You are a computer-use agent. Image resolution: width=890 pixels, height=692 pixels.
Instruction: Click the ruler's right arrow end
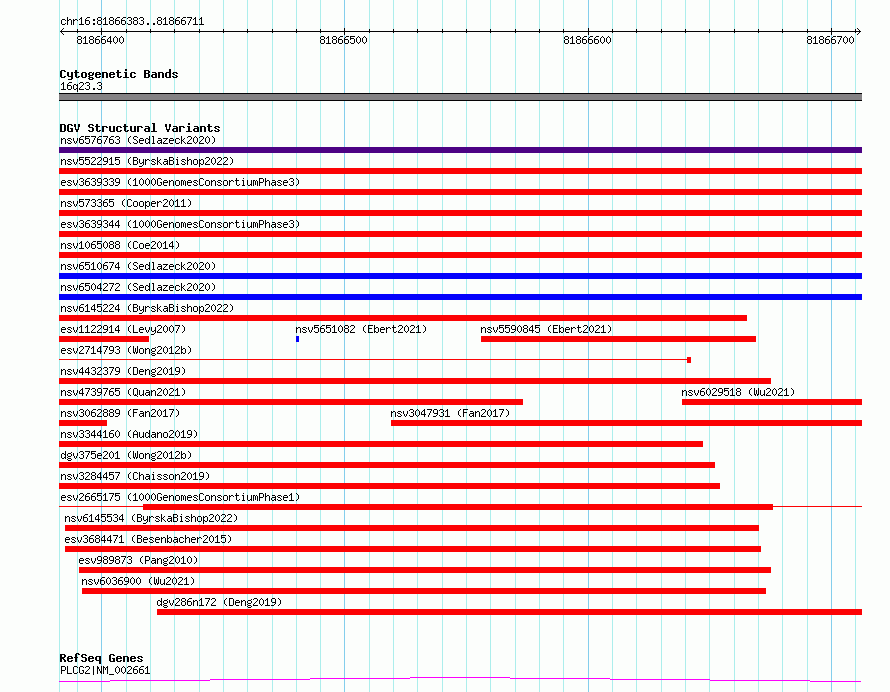[x=859, y=32]
